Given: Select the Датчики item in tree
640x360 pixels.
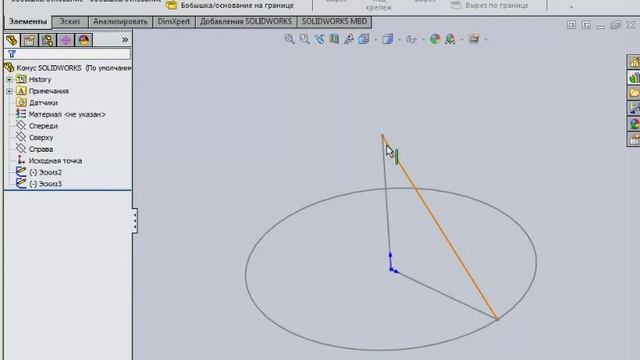Looking at the screenshot, I should coord(37,103).
